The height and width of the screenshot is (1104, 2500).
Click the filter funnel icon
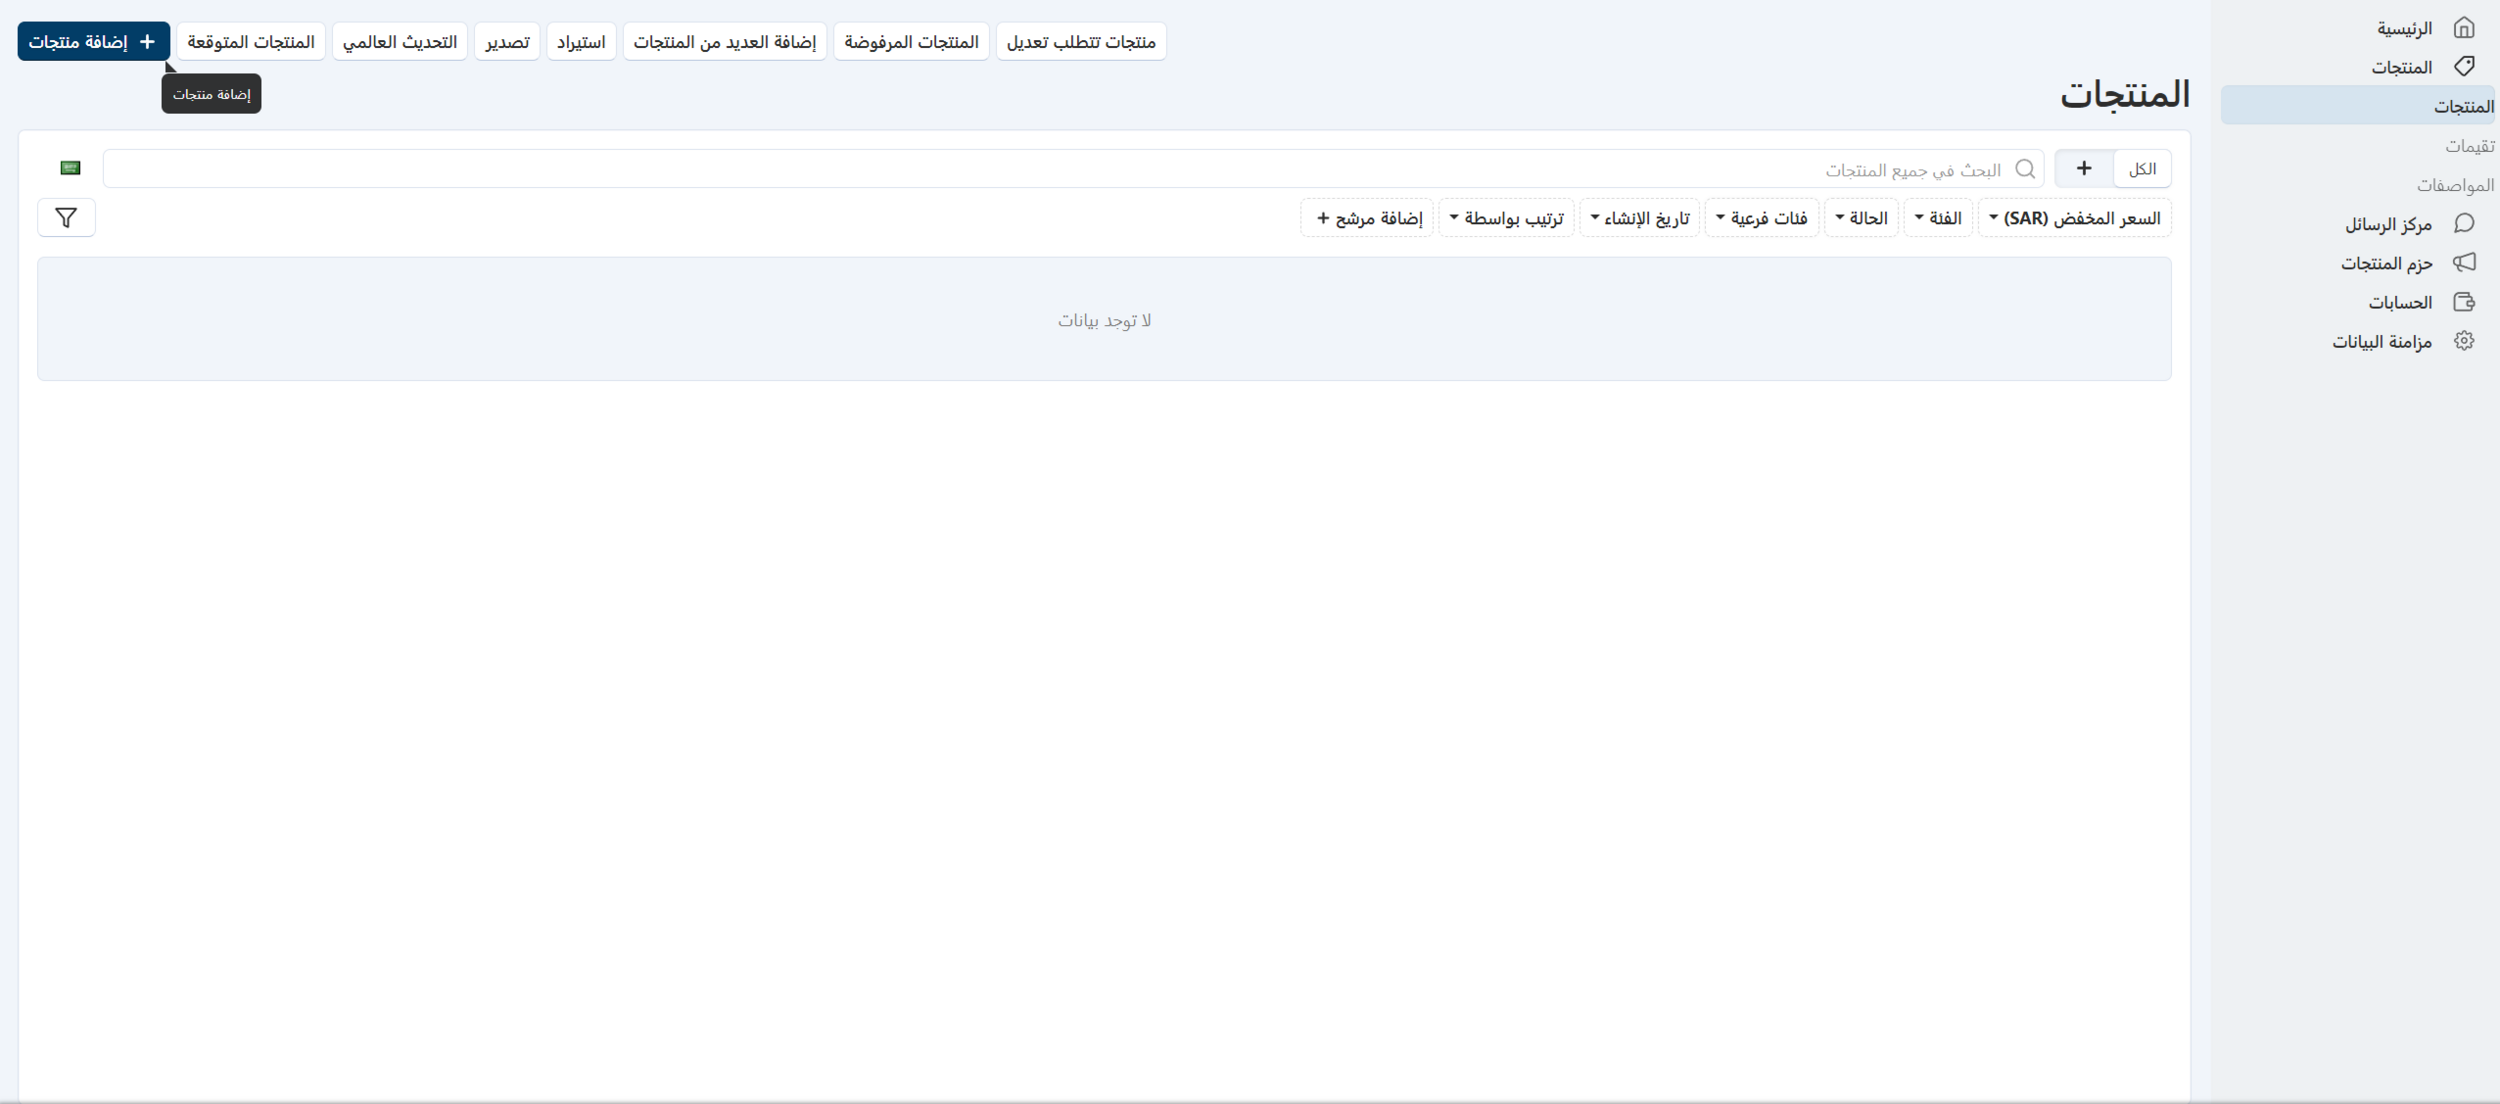(66, 218)
